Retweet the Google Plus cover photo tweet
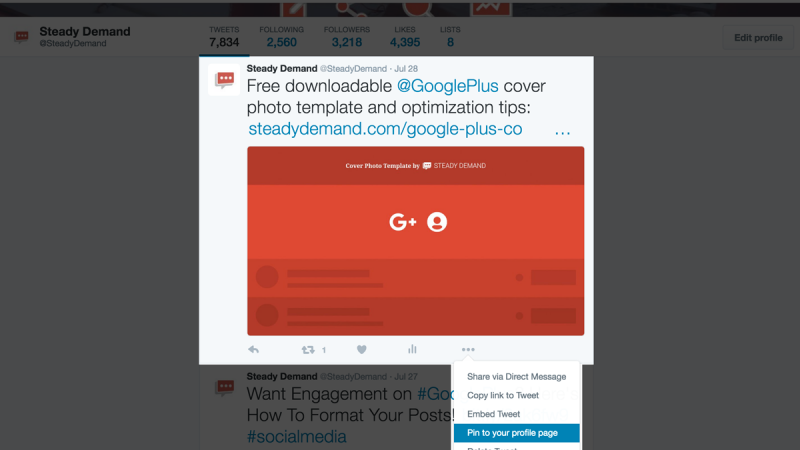 pyautogui.click(x=308, y=349)
